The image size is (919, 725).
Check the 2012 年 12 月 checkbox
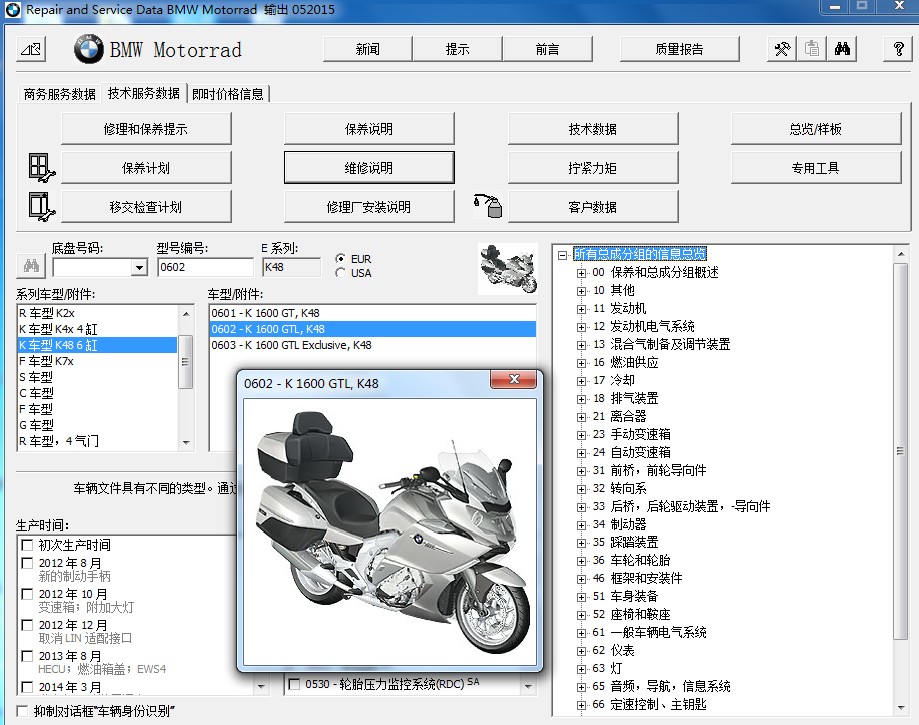27,625
